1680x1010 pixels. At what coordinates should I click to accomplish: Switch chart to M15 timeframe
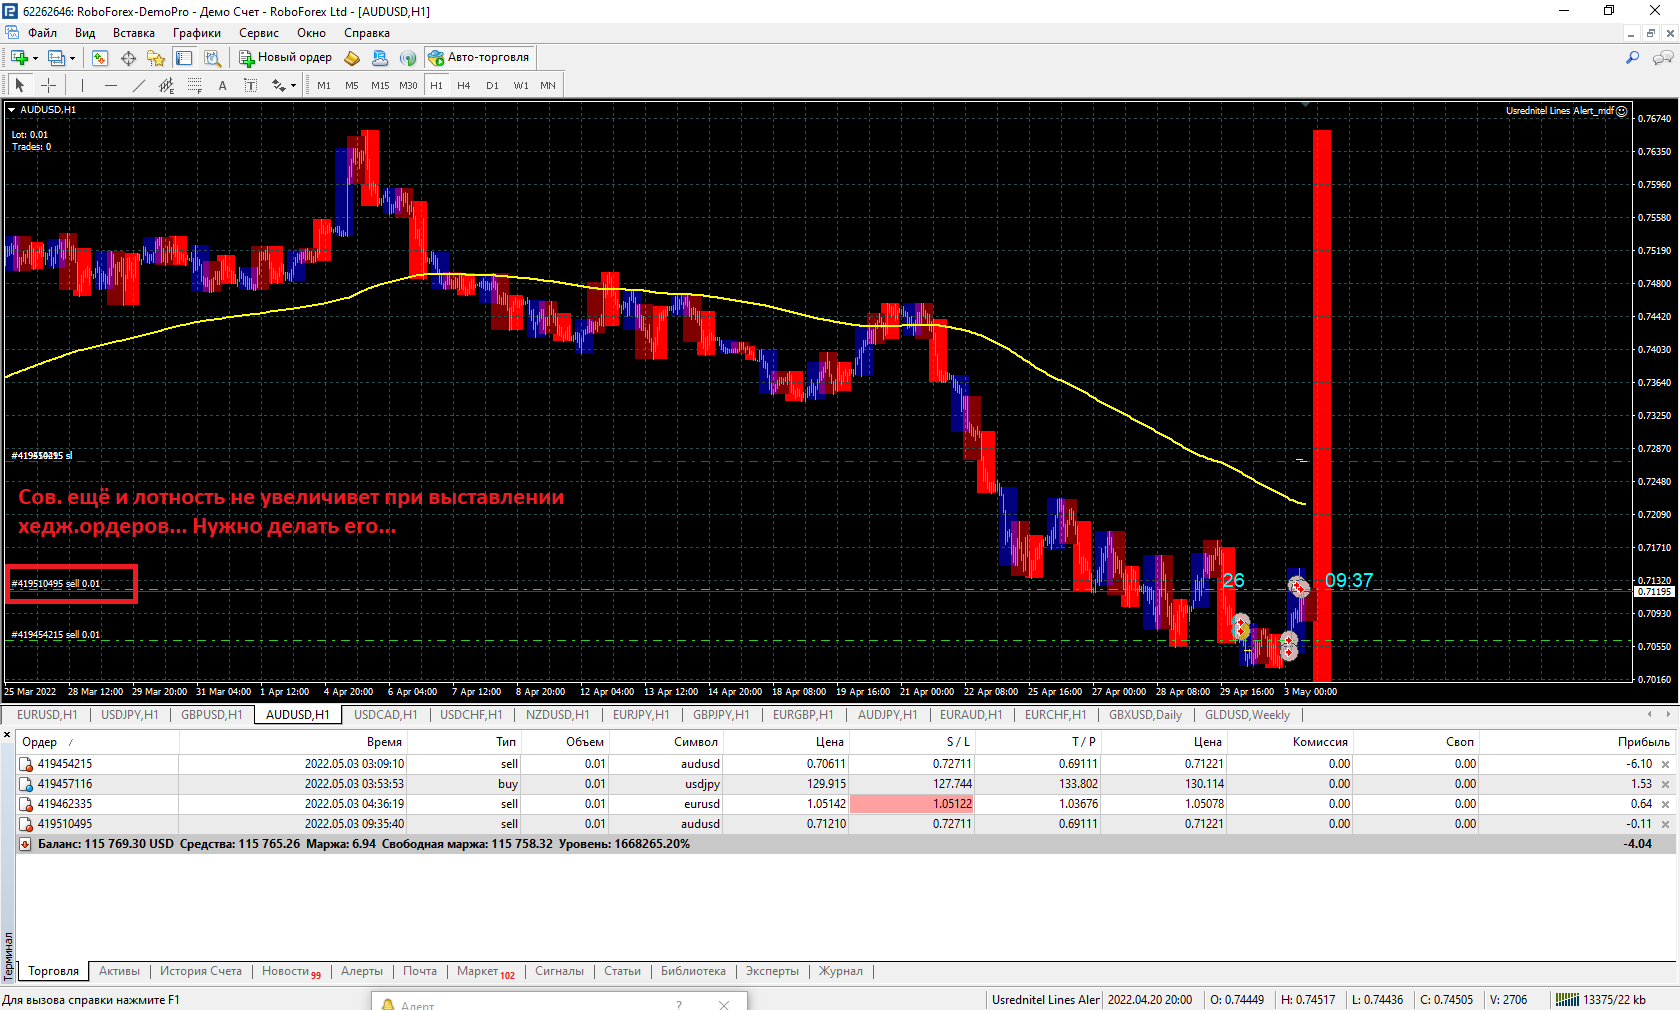point(380,85)
